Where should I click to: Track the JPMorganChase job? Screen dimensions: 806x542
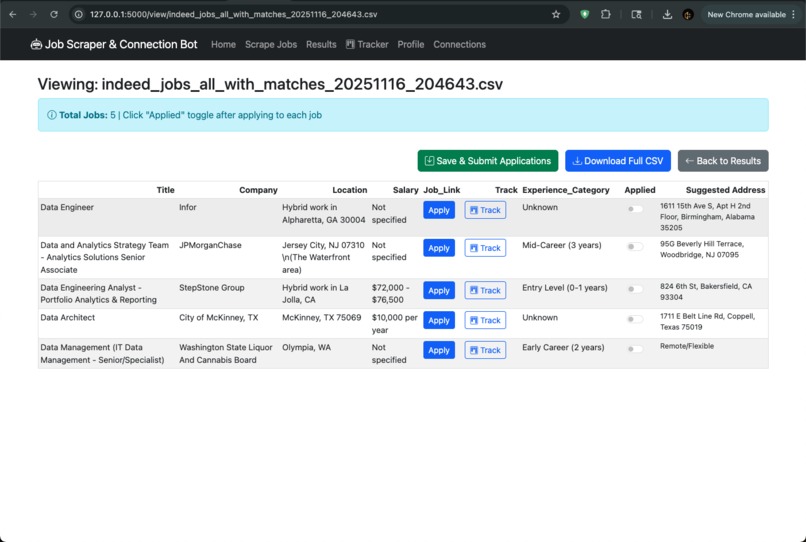(x=485, y=248)
